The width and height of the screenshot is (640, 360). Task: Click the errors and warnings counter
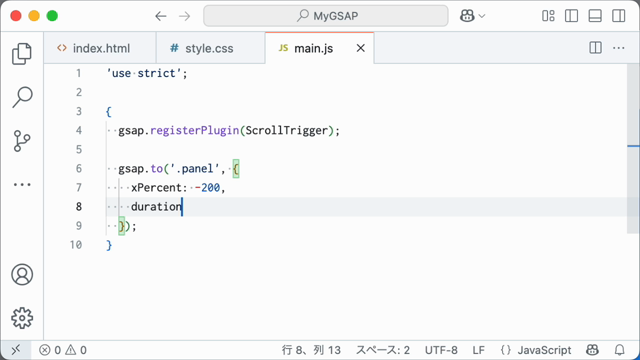tap(63, 350)
